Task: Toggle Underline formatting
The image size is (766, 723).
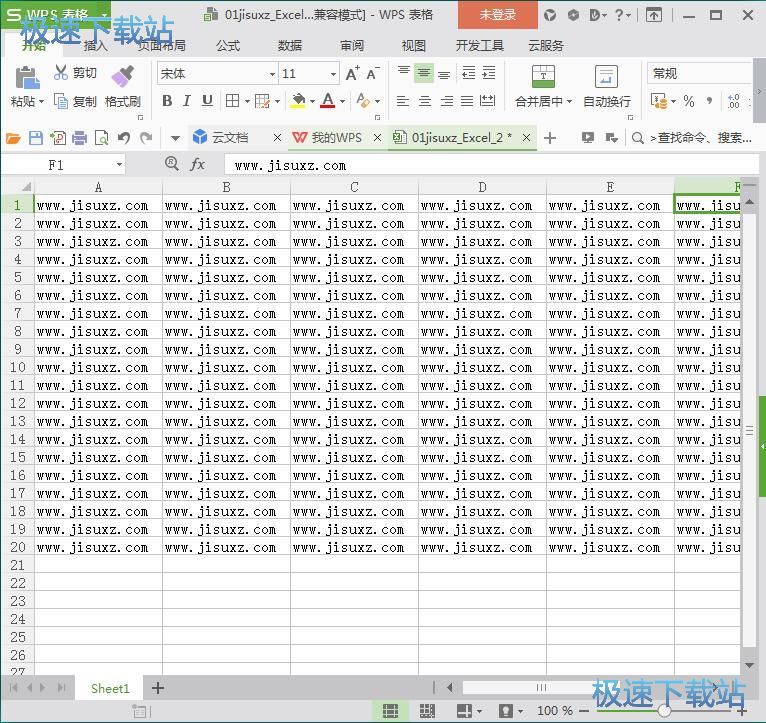Action: [x=207, y=101]
